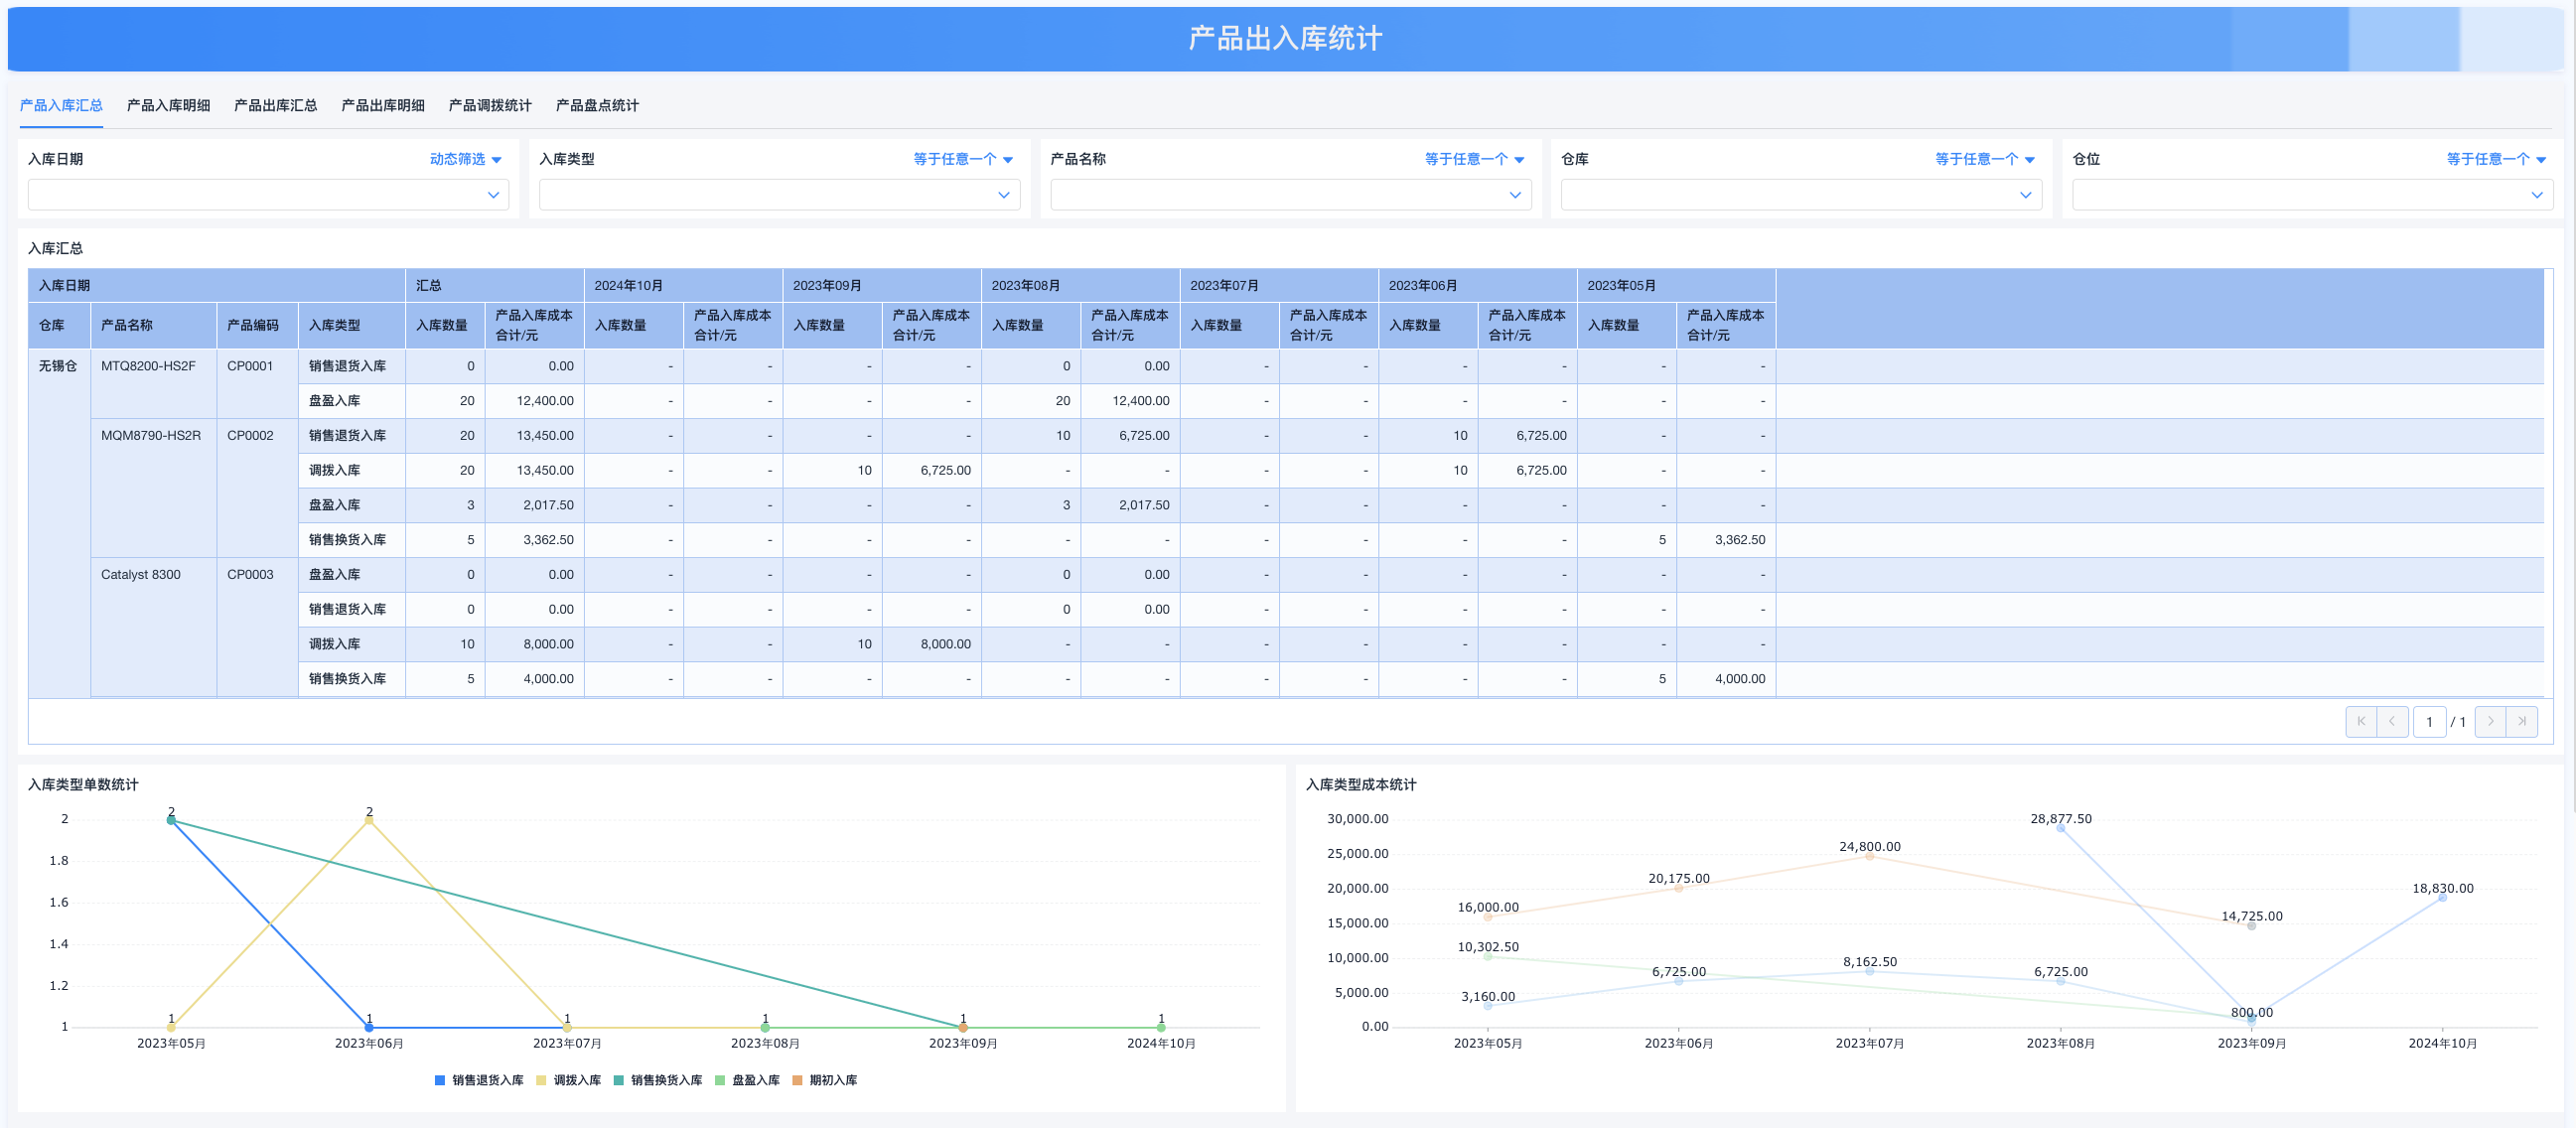Open 仓位 等于任意一个 condition arrow
The height and width of the screenshot is (1128, 2576).
[x=2541, y=160]
